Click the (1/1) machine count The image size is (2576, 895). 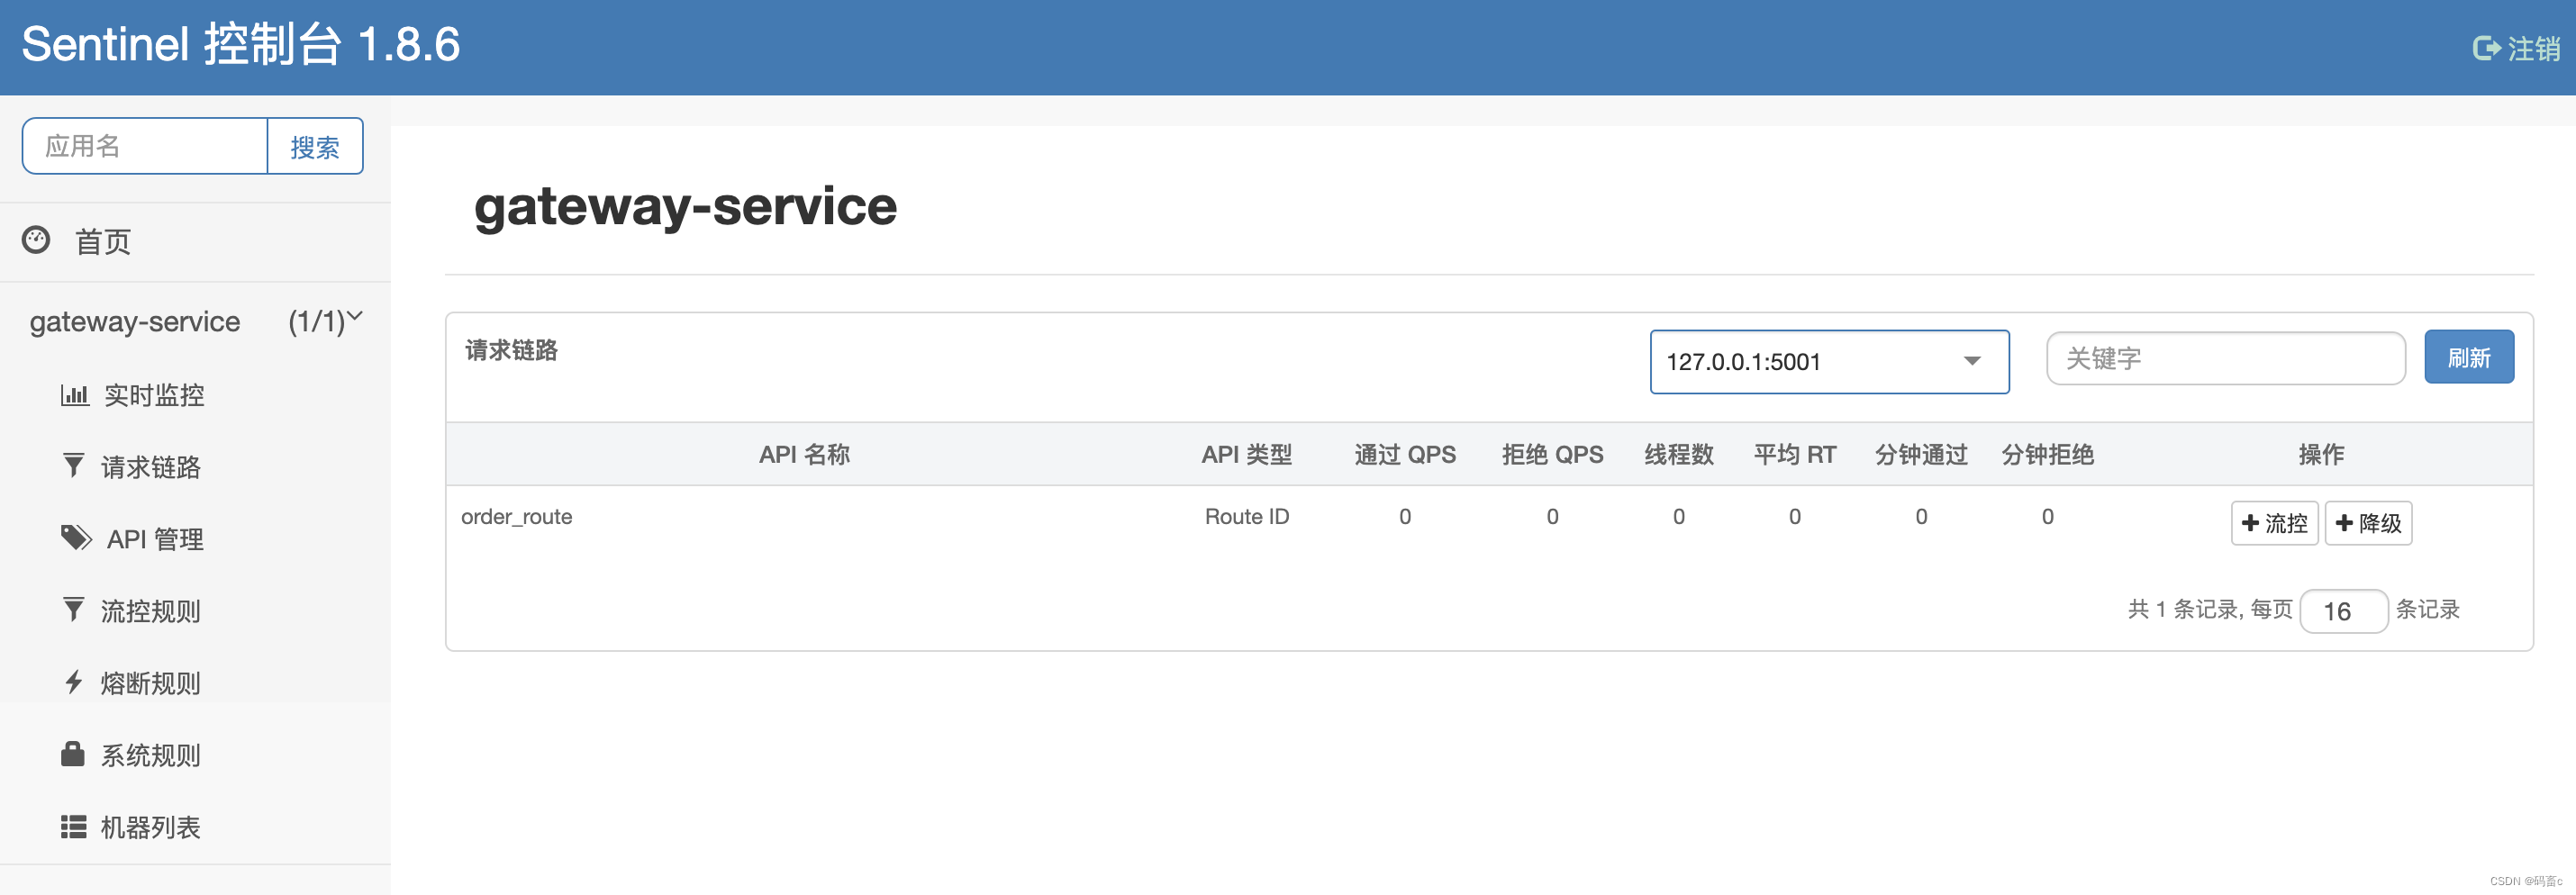click(316, 322)
